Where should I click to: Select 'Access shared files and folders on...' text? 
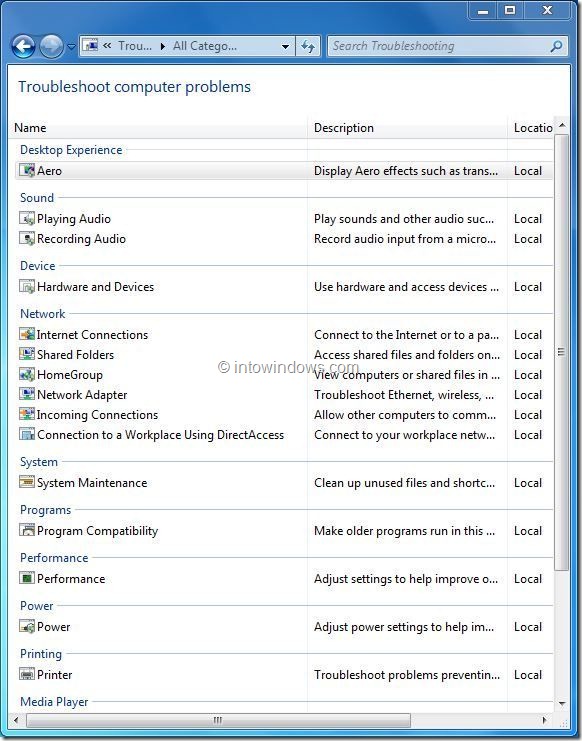click(407, 354)
